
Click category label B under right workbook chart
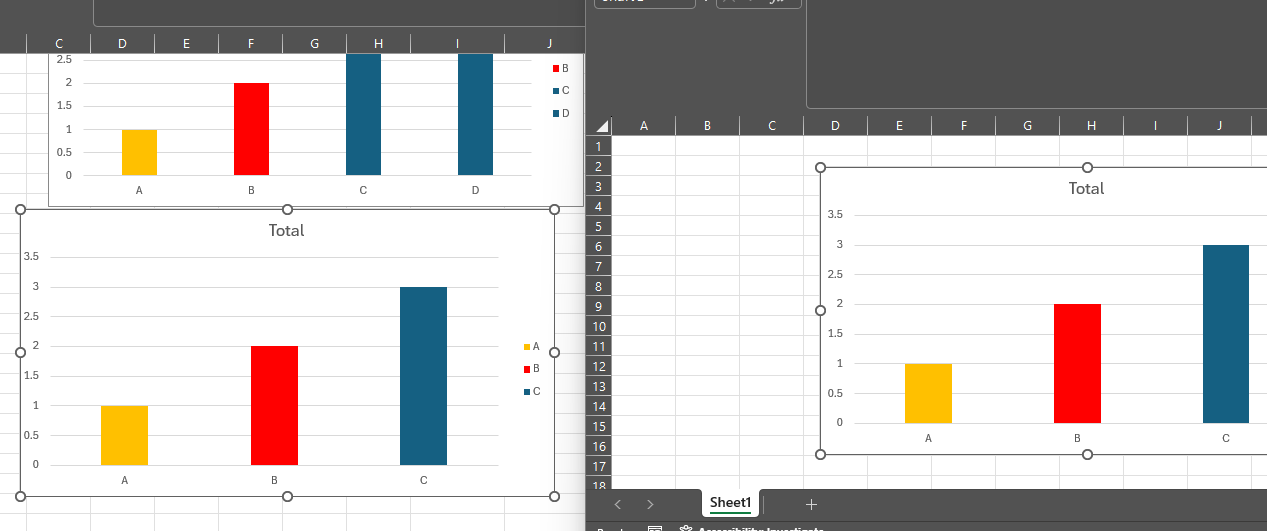[x=1077, y=438]
